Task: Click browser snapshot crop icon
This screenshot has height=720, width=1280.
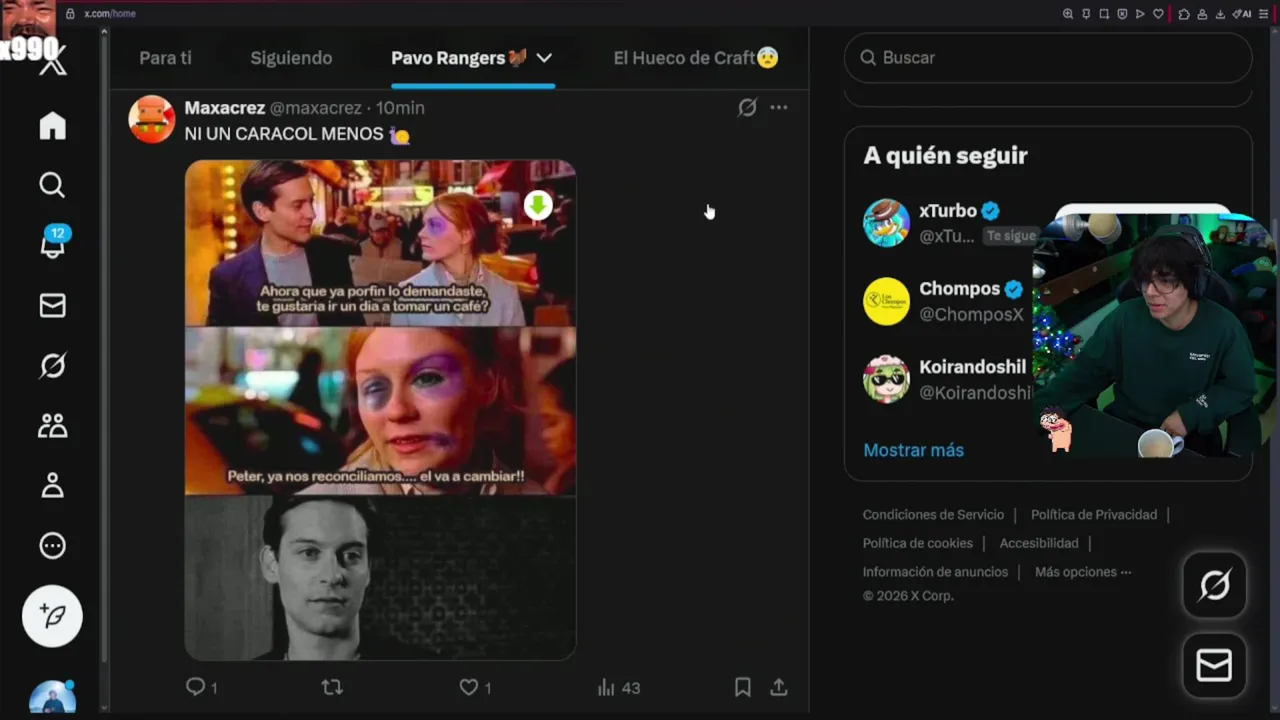Action: point(1104,14)
